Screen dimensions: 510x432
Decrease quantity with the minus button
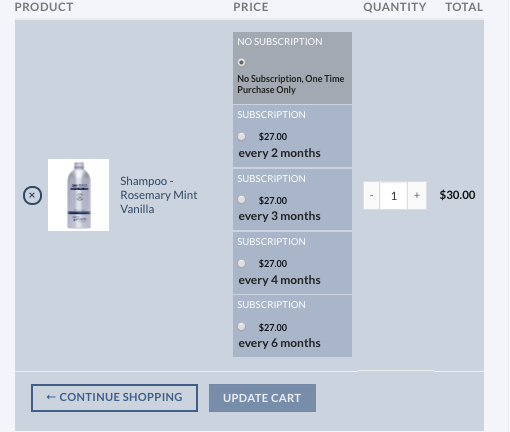coord(371,196)
